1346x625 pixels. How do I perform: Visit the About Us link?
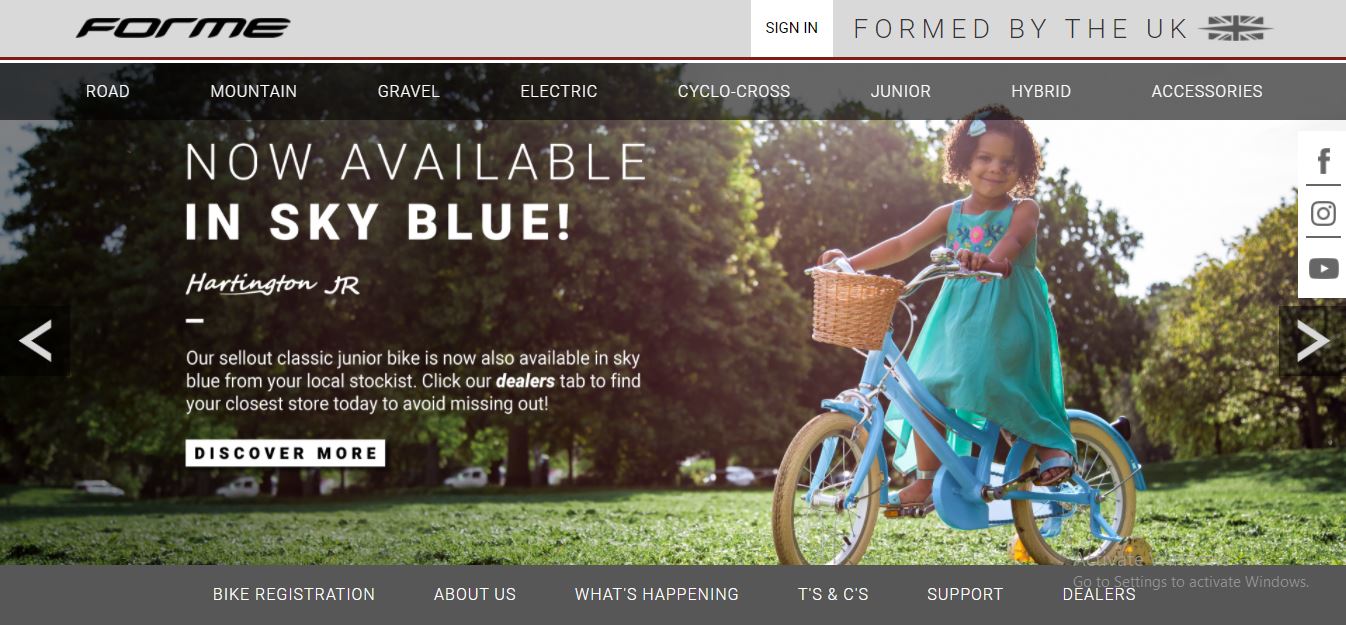(x=474, y=594)
